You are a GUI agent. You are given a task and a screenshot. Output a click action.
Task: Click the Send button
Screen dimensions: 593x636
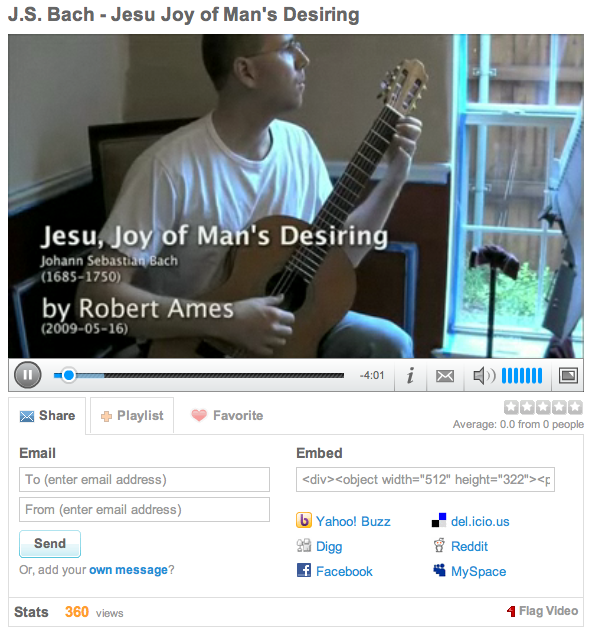[x=50, y=544]
